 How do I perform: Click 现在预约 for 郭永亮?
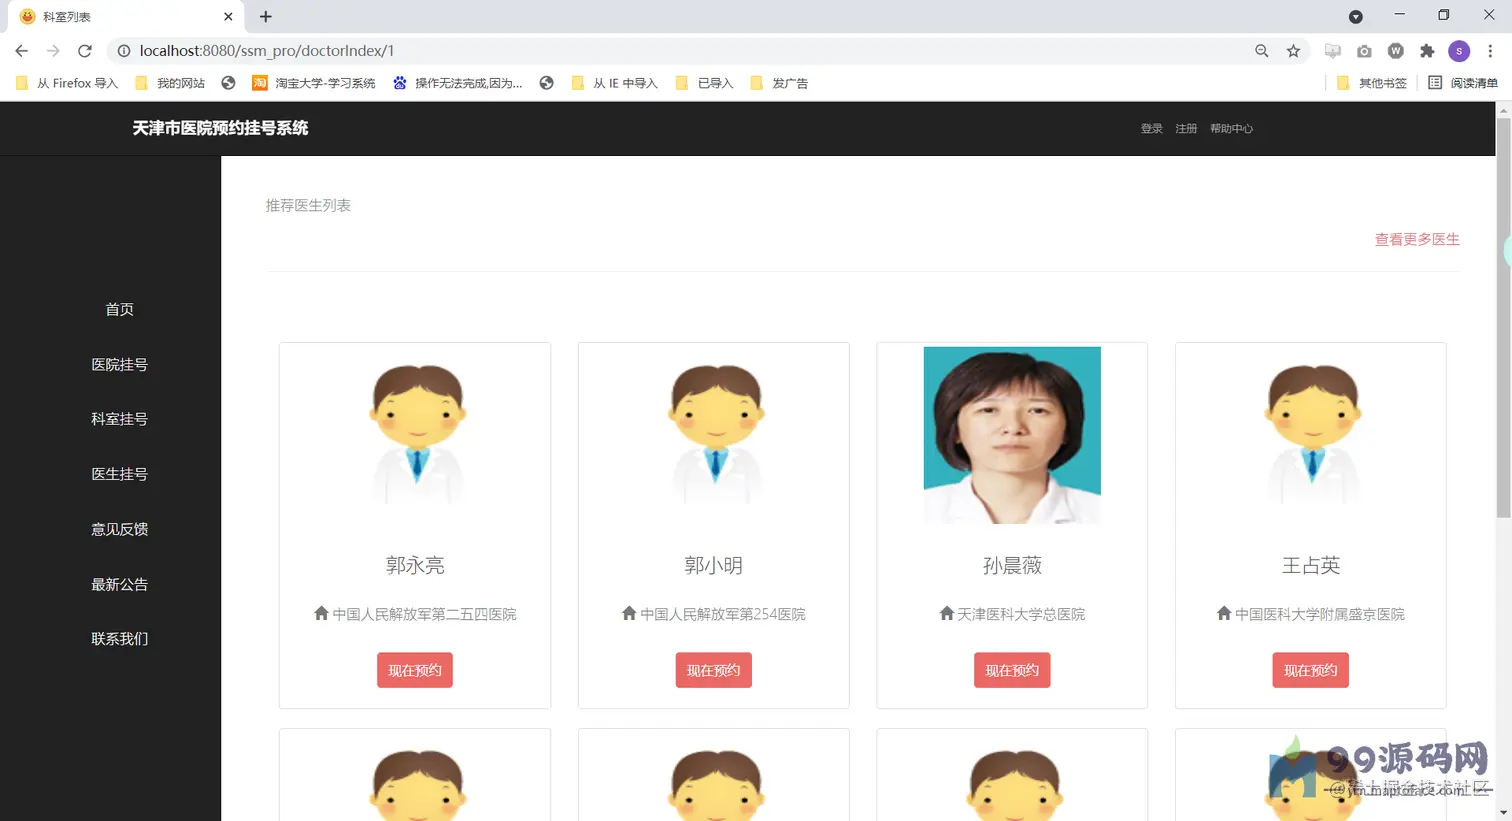click(415, 670)
